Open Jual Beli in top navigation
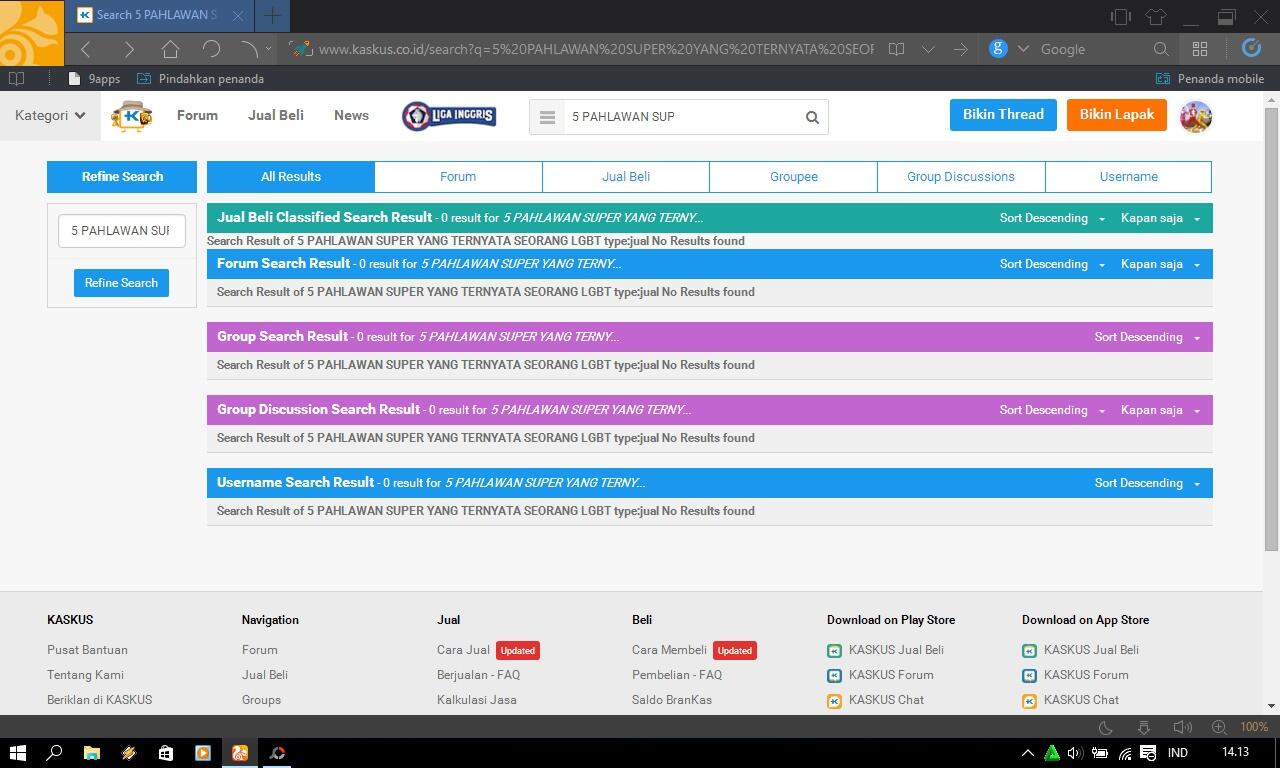 click(x=276, y=115)
